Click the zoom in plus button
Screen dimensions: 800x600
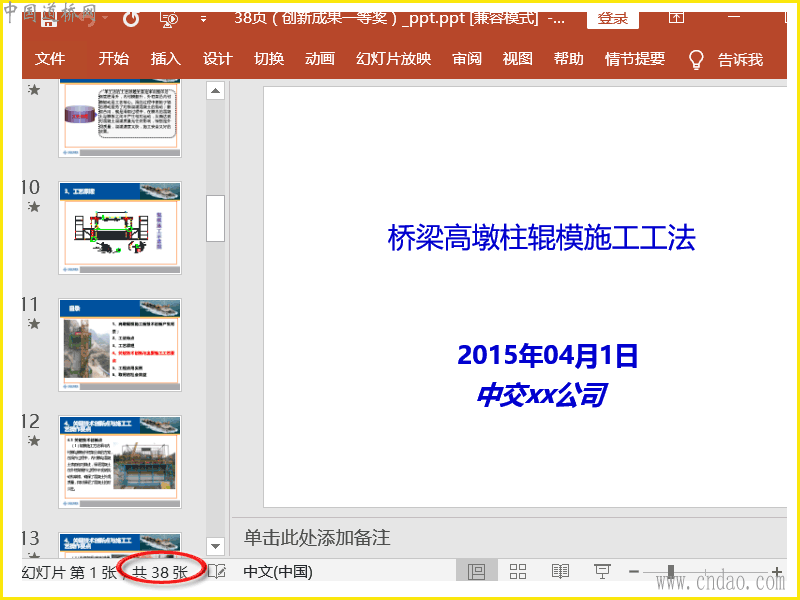pyautogui.click(x=777, y=571)
